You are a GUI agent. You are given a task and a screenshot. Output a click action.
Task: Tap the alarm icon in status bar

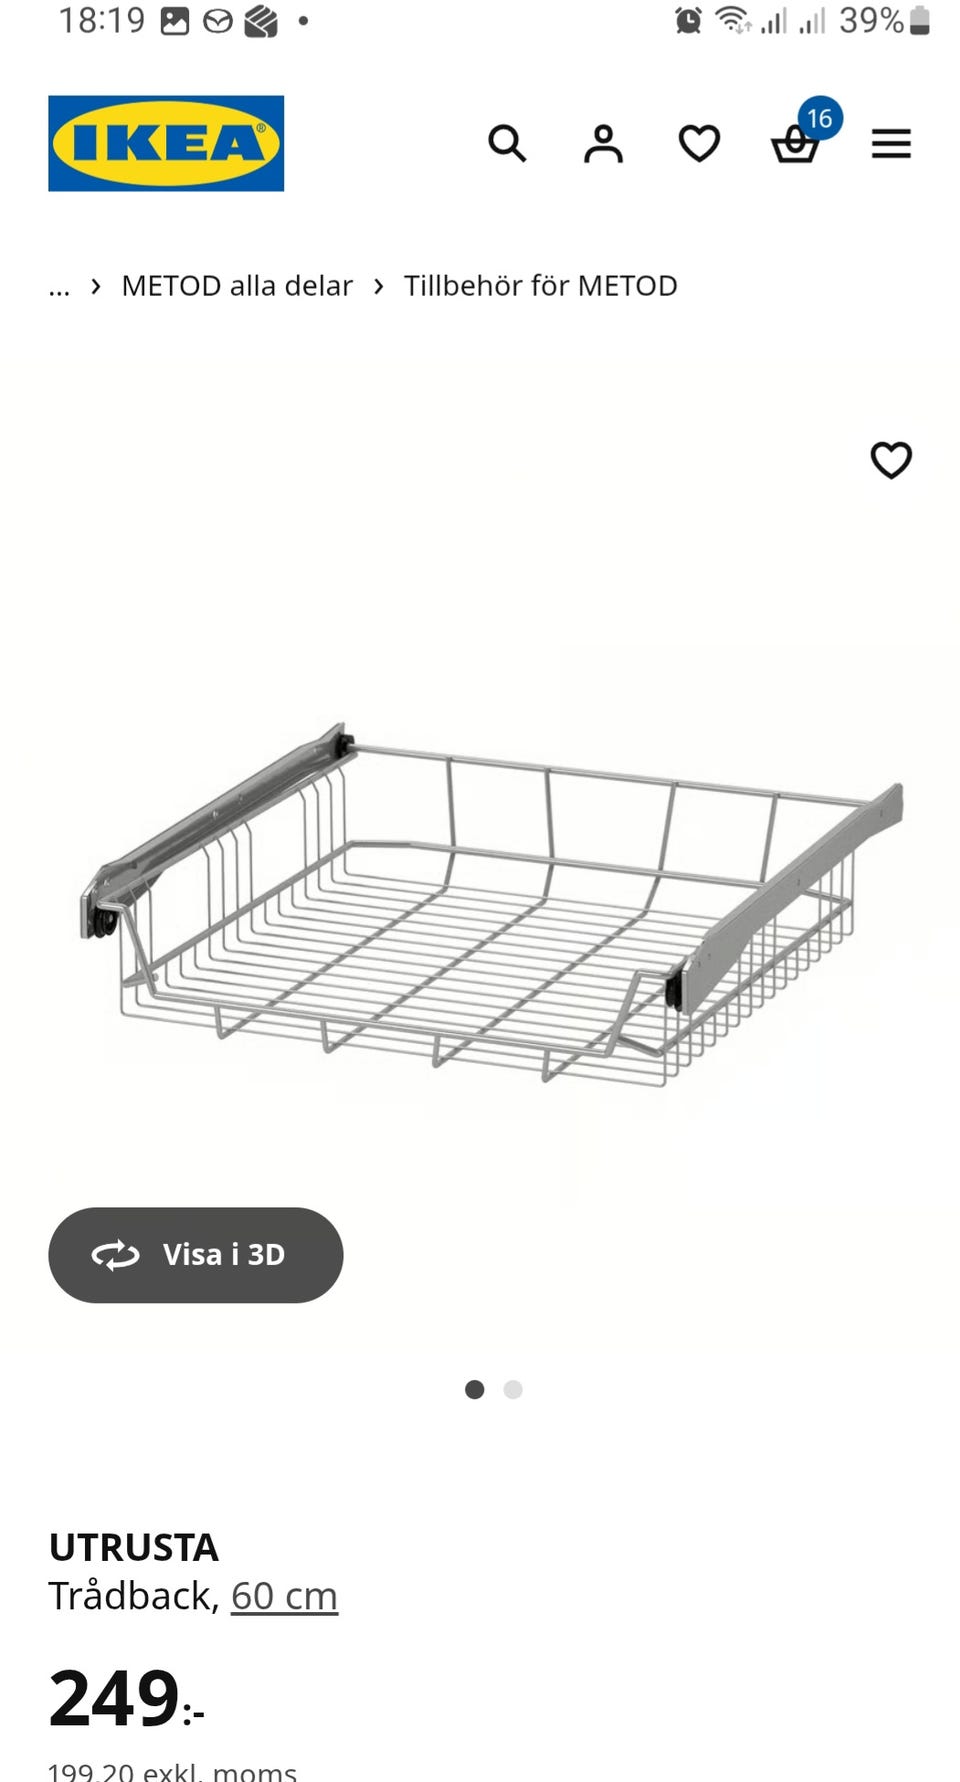coord(688,20)
